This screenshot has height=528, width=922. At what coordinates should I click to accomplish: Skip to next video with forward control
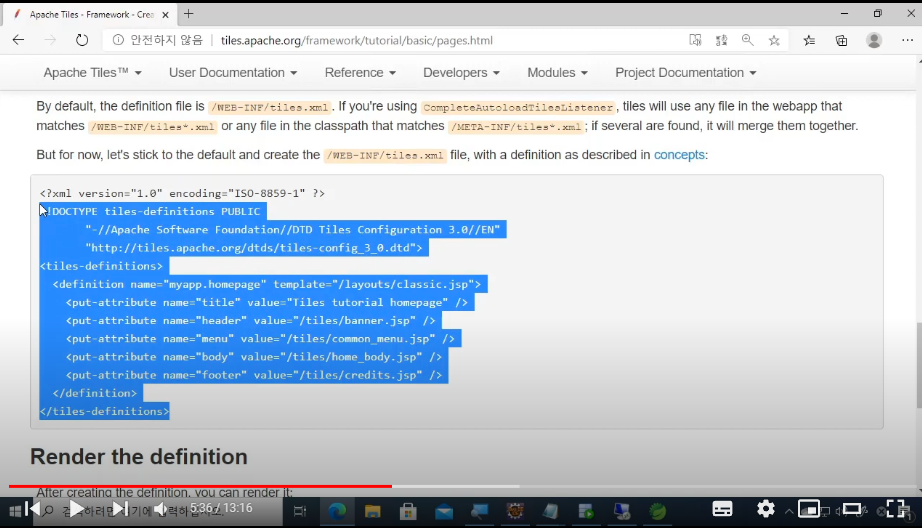[x=119, y=509]
